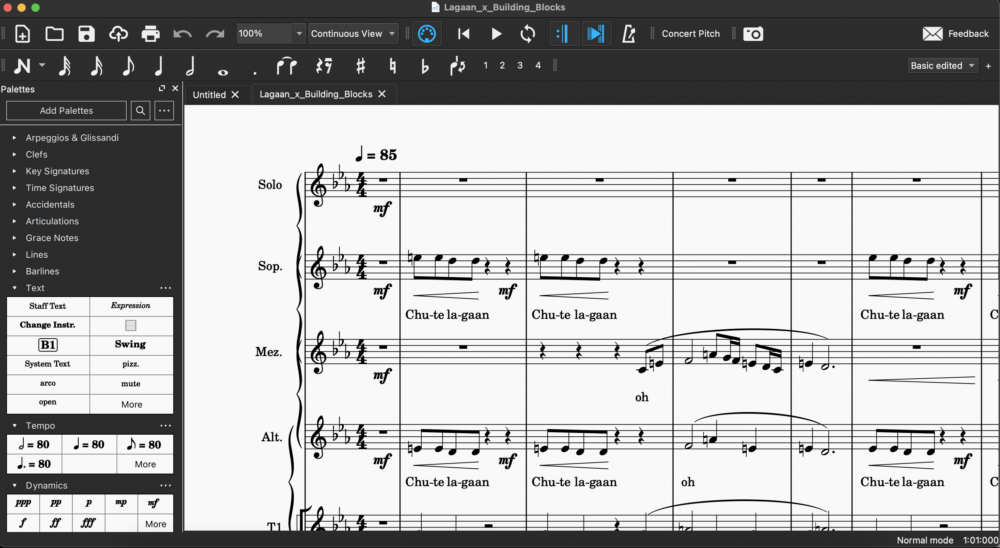
Task: Click the flat accidental icon
Action: tap(425, 66)
